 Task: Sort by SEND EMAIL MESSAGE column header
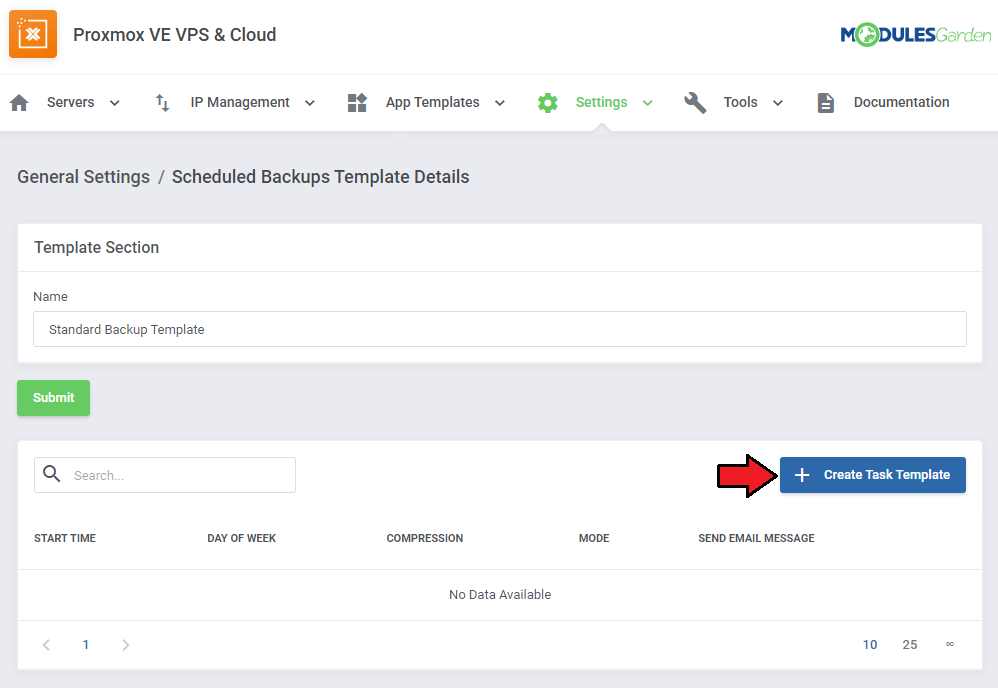(x=756, y=538)
